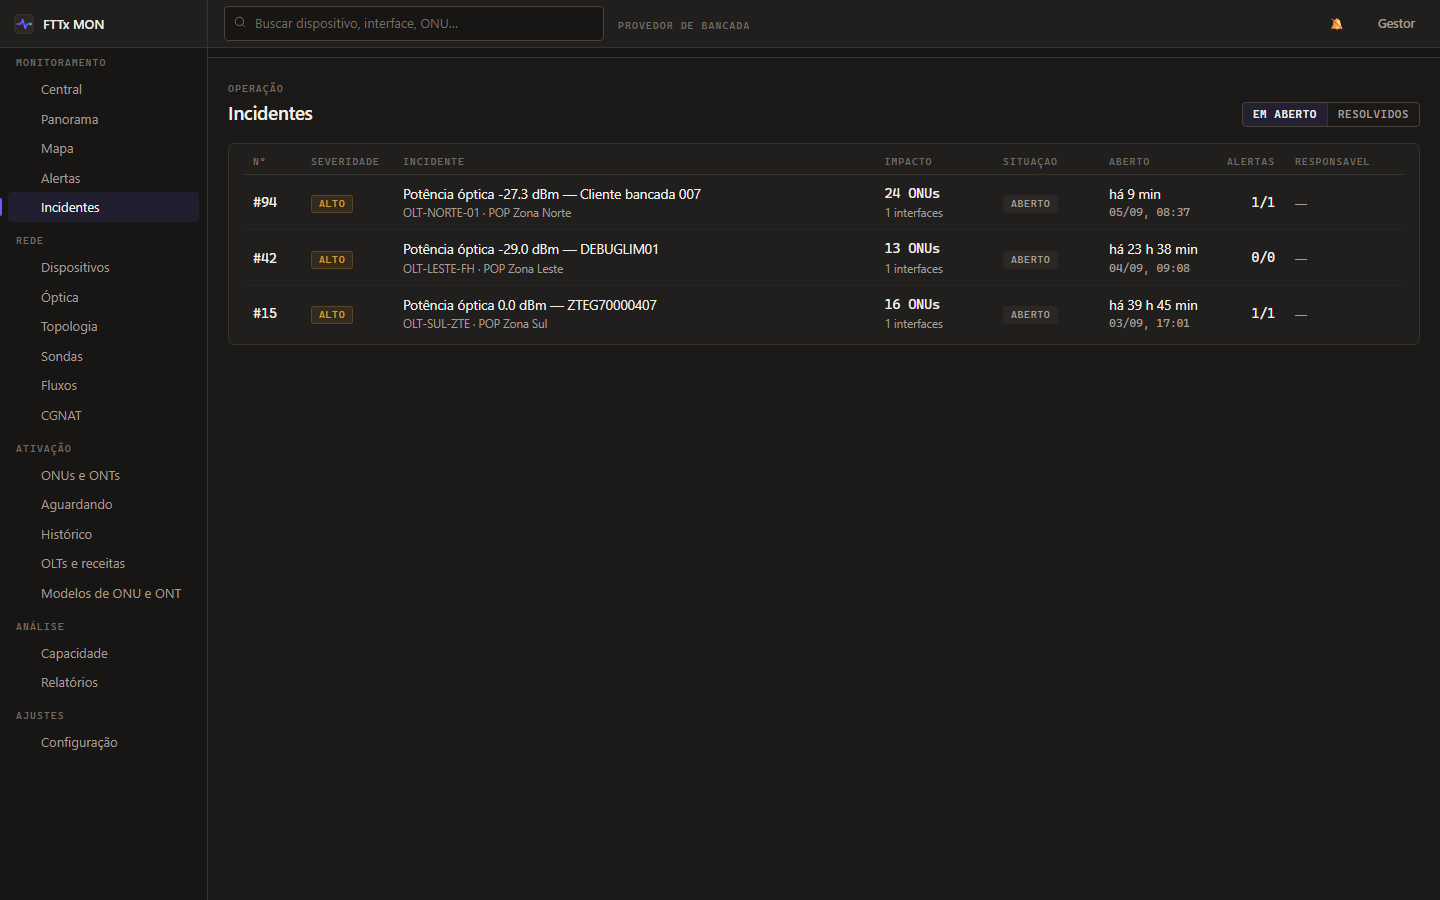Open the Gestor user menu
The width and height of the screenshot is (1440, 900).
[1396, 24]
